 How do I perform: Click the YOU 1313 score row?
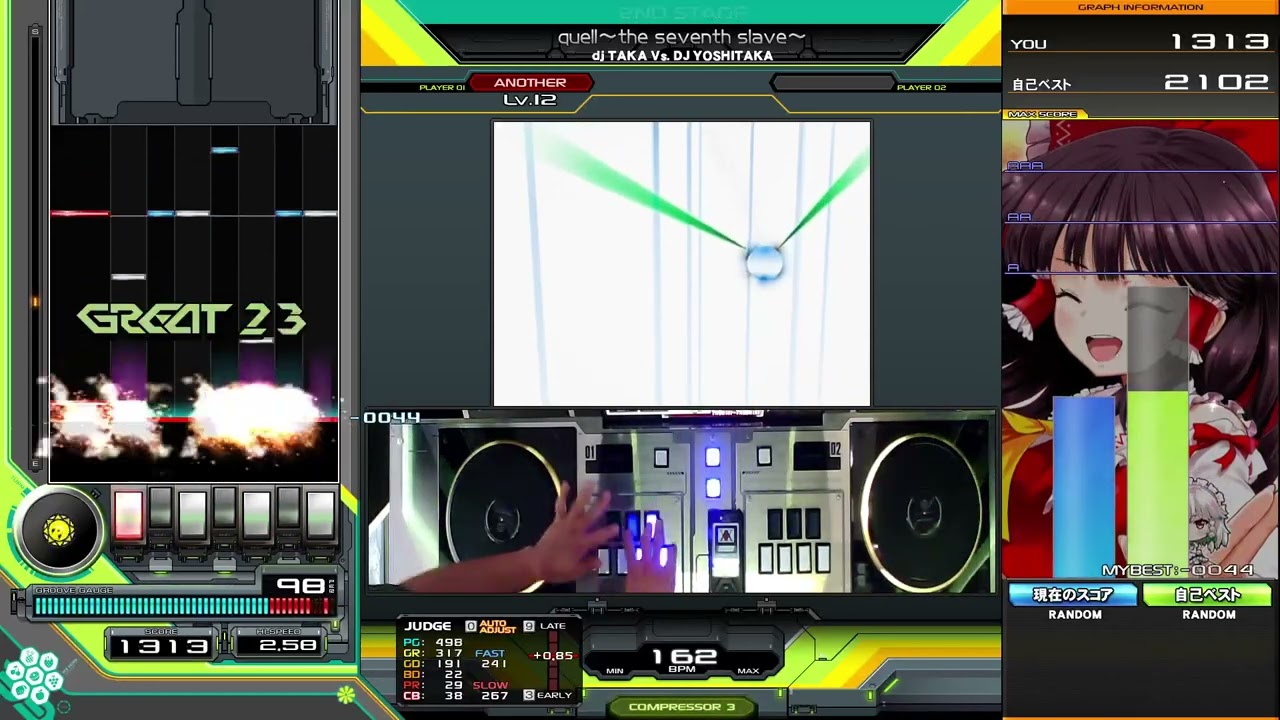[x=1140, y=43]
